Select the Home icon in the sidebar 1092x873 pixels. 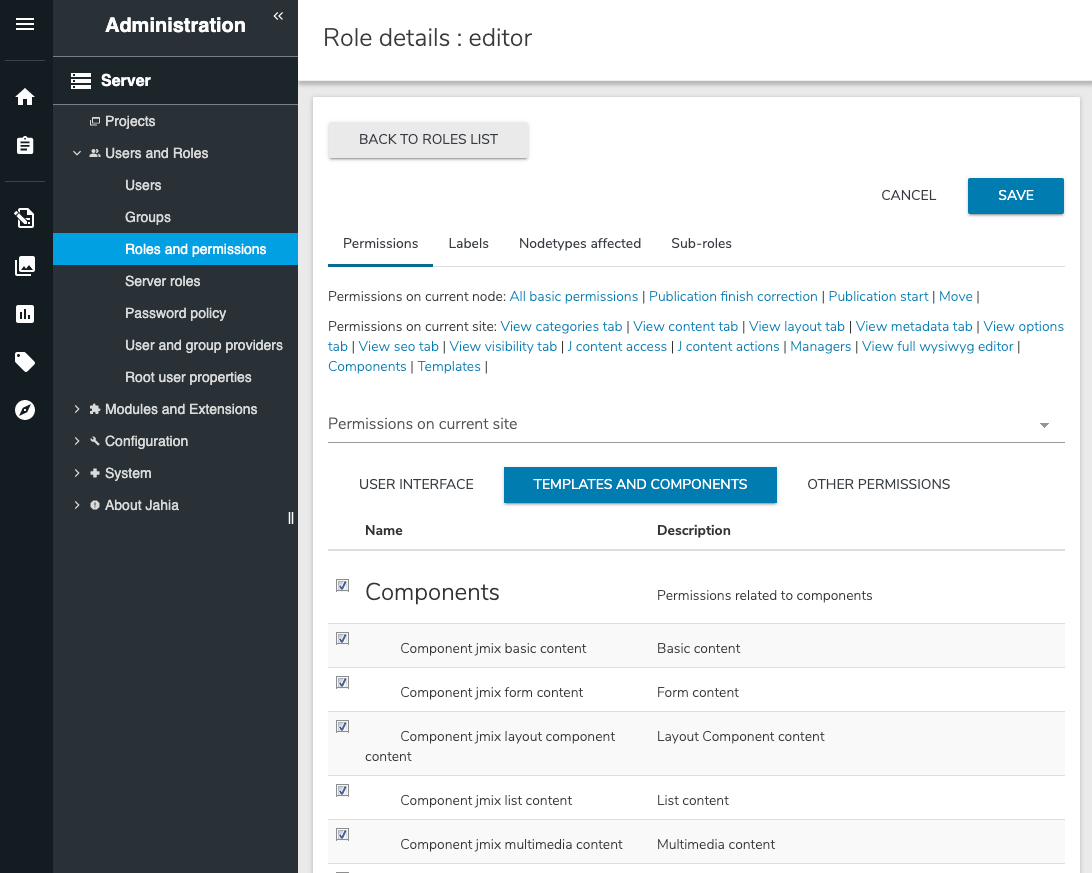pos(25,96)
